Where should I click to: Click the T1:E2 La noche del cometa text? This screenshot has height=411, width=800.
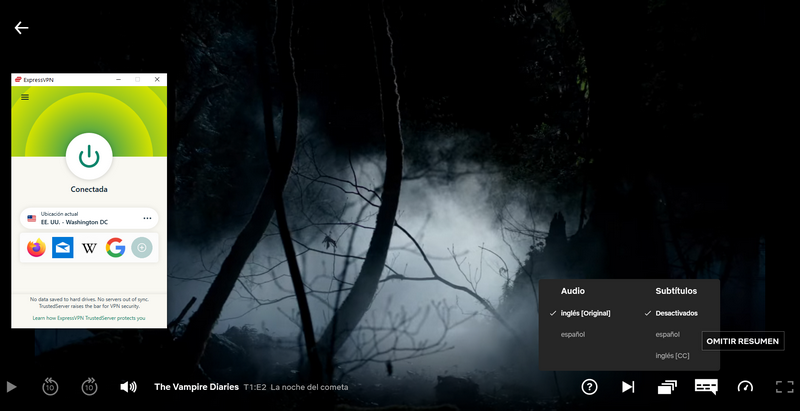click(x=296, y=387)
